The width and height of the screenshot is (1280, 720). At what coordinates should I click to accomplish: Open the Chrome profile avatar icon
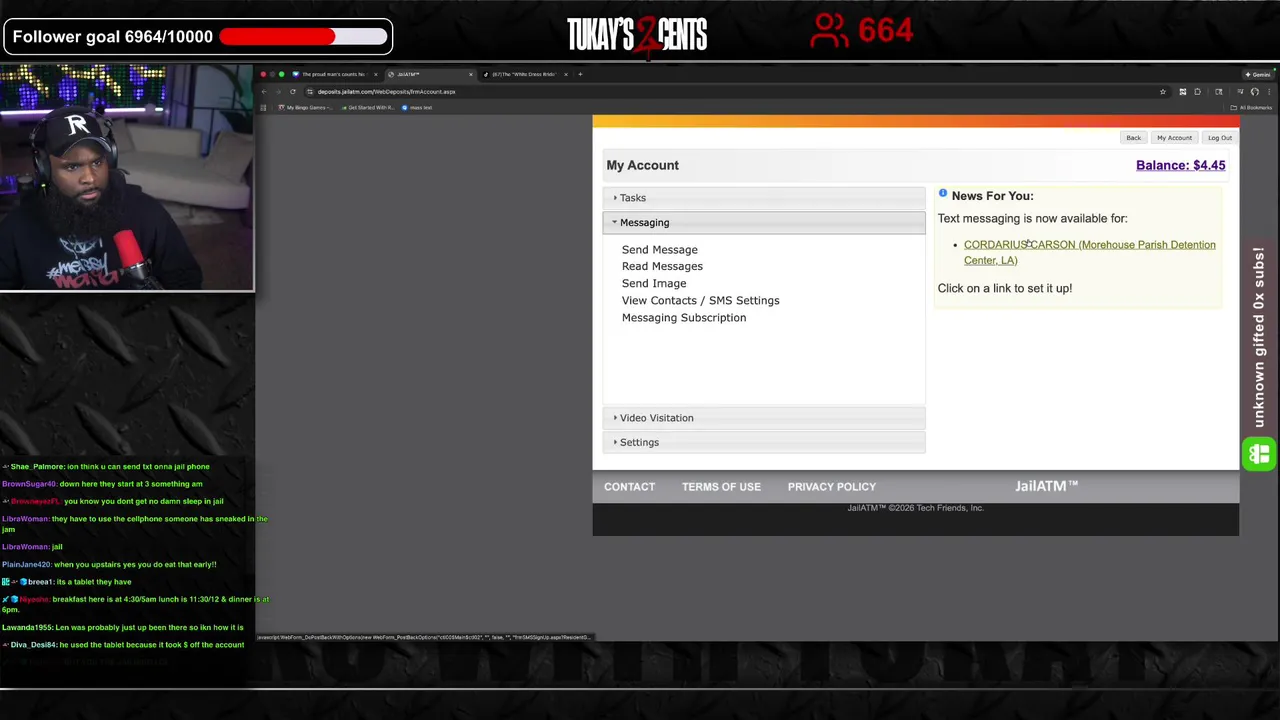pyautogui.click(x=1255, y=92)
